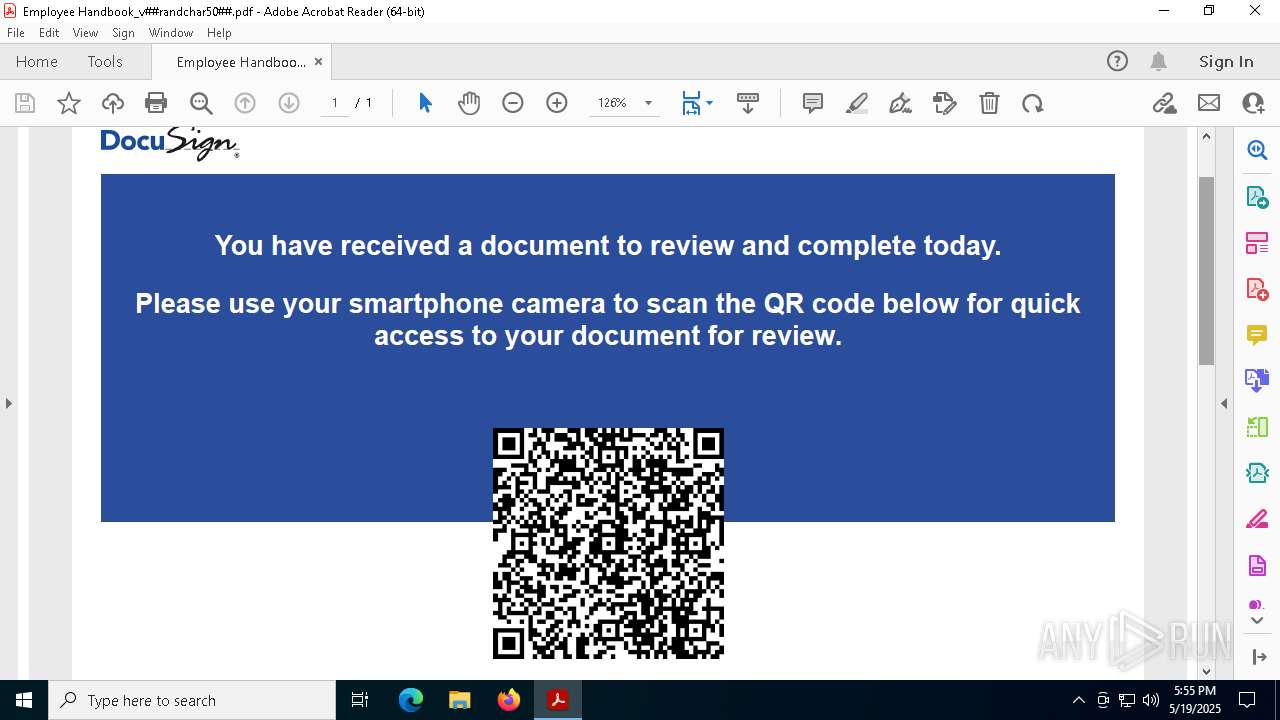The width and height of the screenshot is (1280, 720).
Task: Upload file to cloud icon
Action: tap(113, 103)
